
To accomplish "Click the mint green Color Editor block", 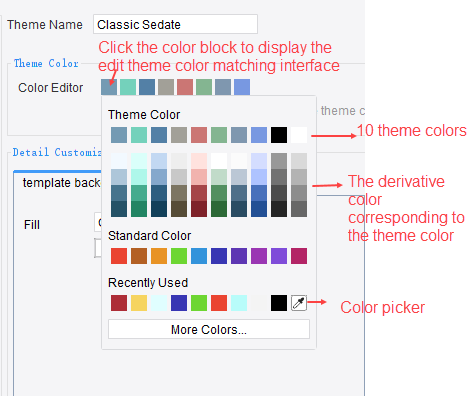I will tap(128, 87).
